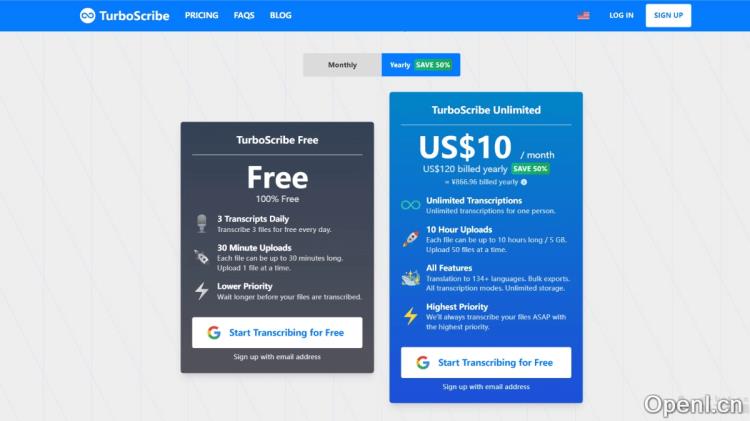Click the infinity icon for Unlimited Transcriptions
750x421 pixels.
pos(410,205)
